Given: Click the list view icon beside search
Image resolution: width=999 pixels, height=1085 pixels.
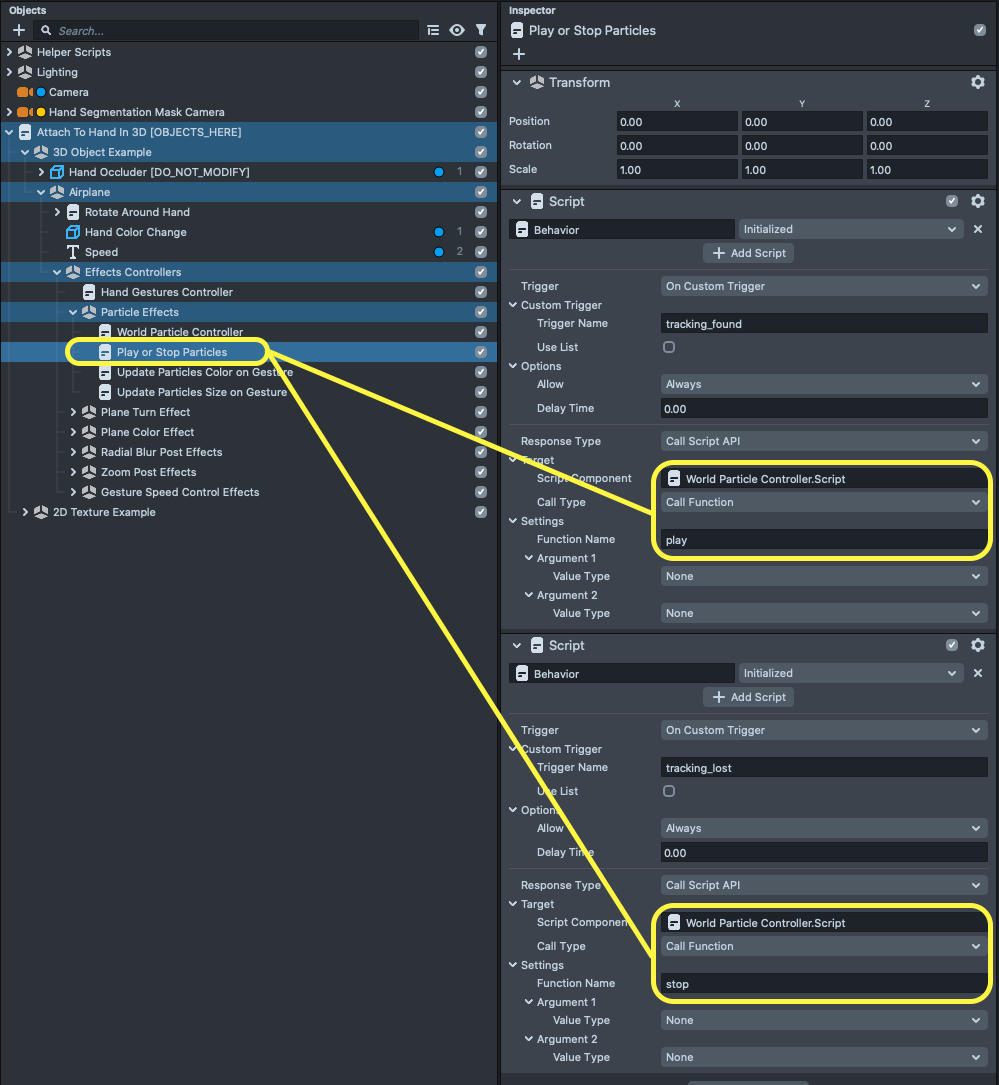Looking at the screenshot, I should point(433,31).
